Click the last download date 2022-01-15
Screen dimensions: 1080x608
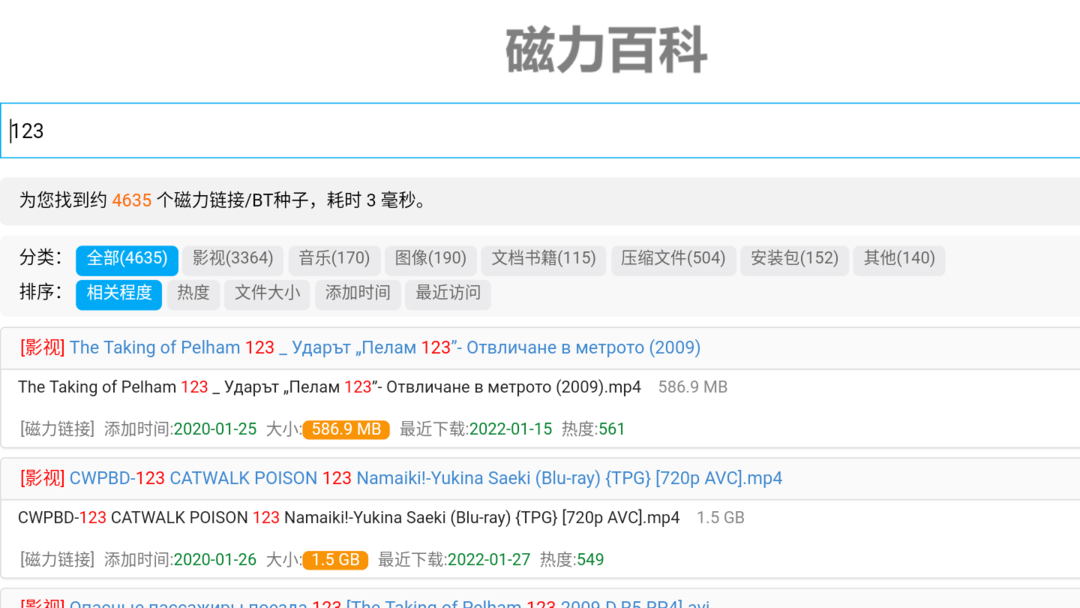click(x=510, y=430)
